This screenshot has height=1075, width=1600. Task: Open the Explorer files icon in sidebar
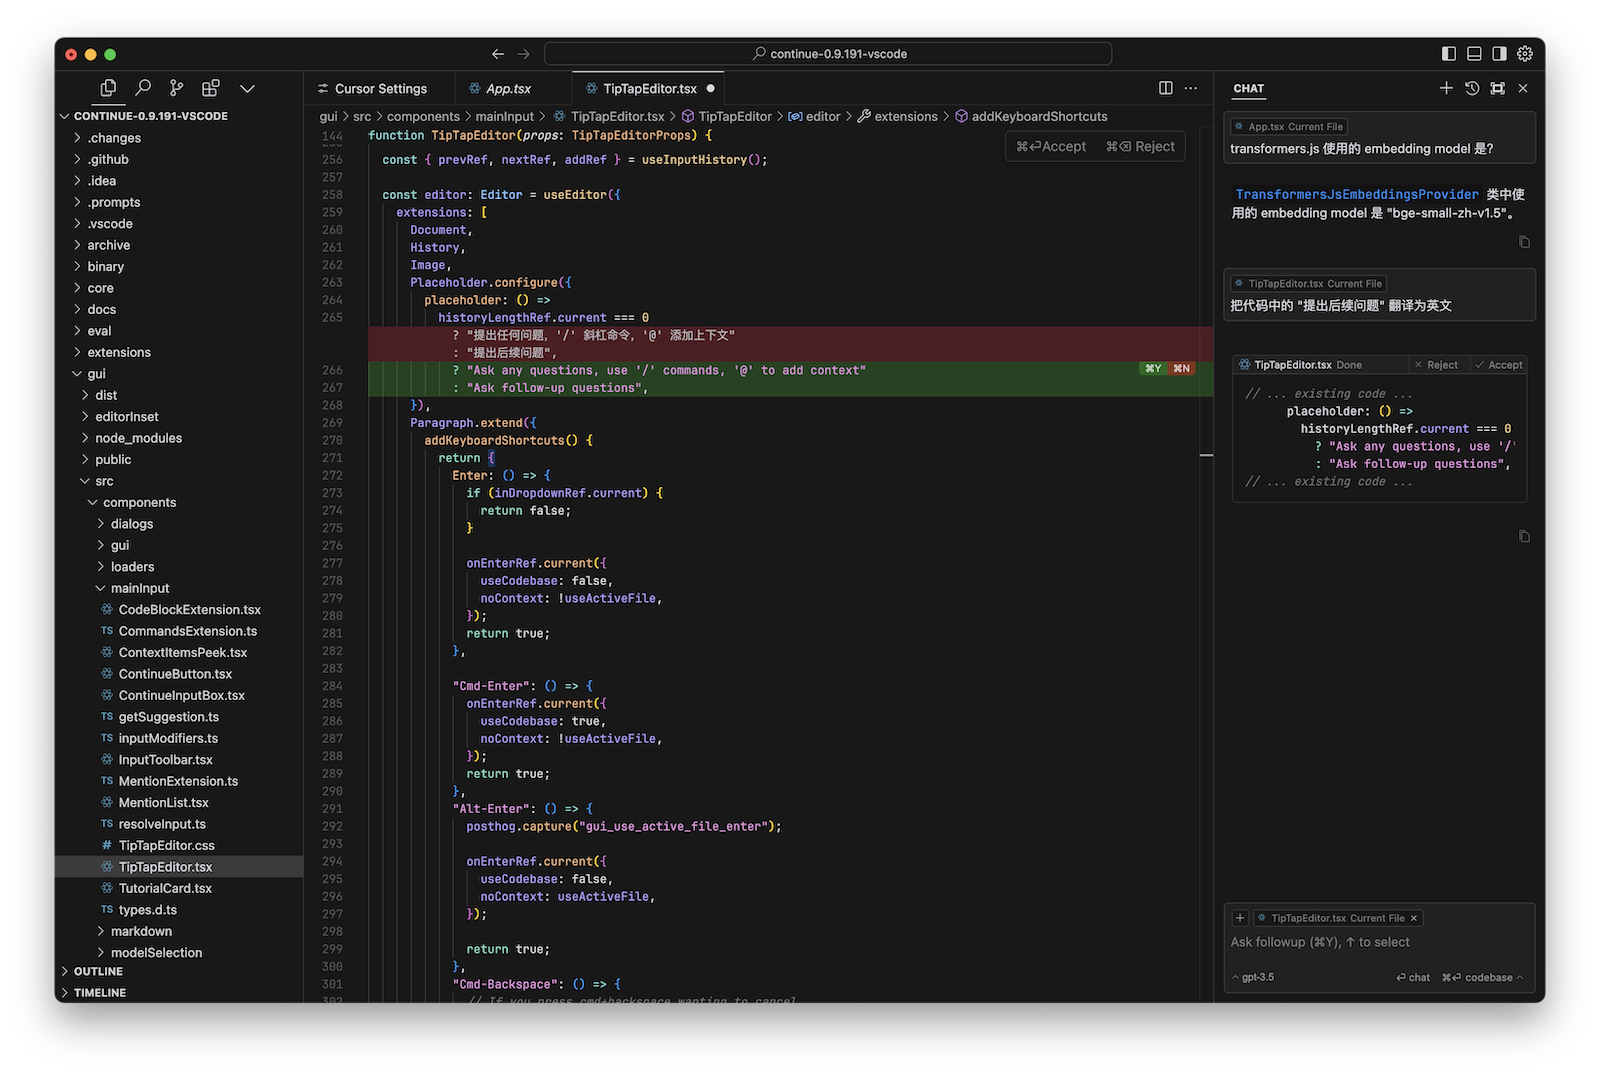pos(108,88)
